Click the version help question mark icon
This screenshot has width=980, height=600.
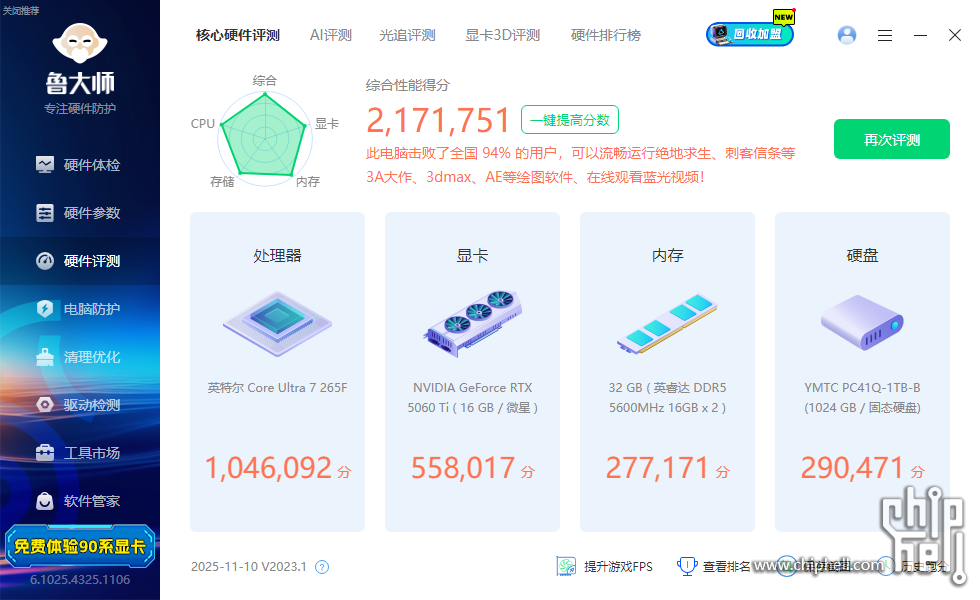[322, 567]
